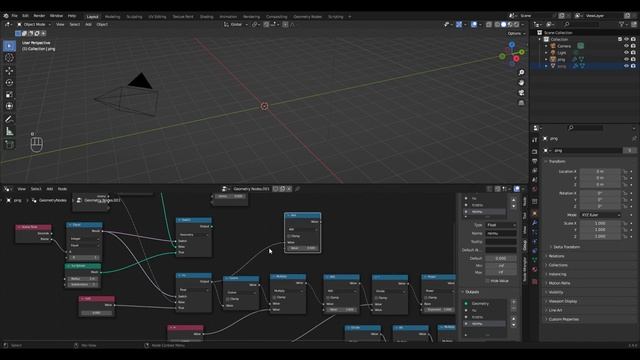Expand the Custom Properties panel

tap(563, 320)
